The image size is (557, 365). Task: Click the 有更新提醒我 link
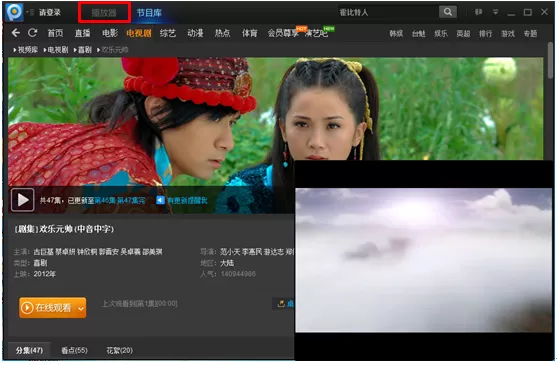(x=187, y=201)
